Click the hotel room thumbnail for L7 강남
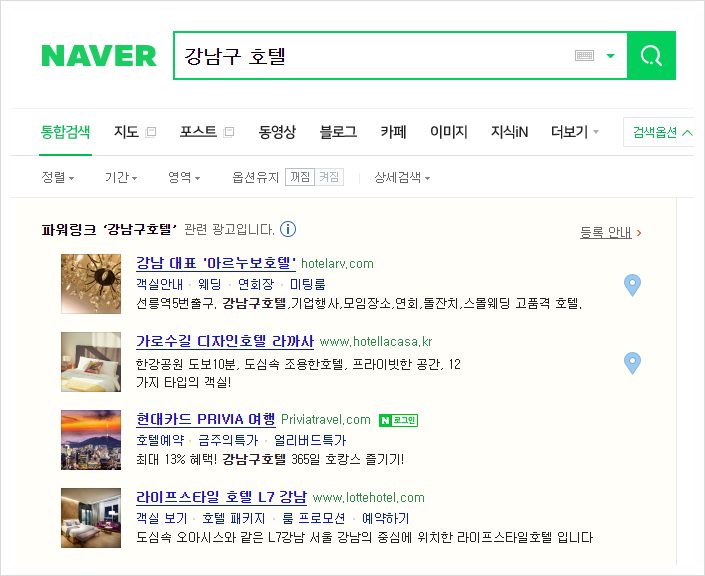This screenshot has width=705, height=576. pyautogui.click(x=91, y=518)
